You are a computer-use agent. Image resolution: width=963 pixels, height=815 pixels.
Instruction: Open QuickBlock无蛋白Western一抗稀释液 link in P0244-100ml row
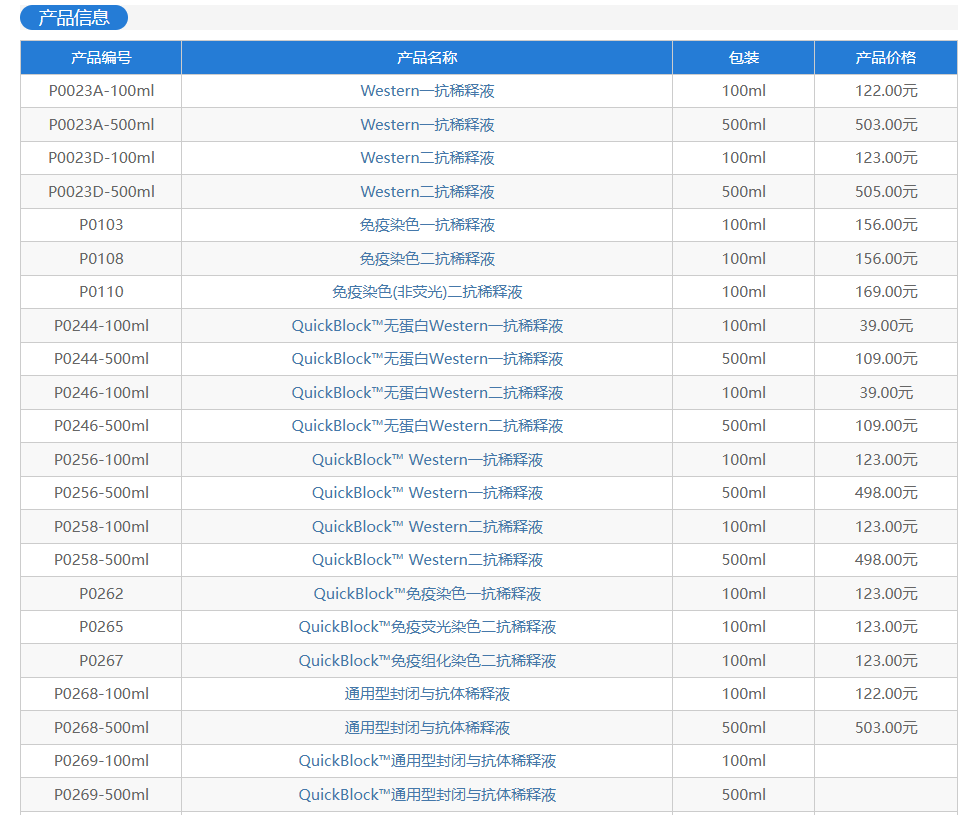point(427,326)
